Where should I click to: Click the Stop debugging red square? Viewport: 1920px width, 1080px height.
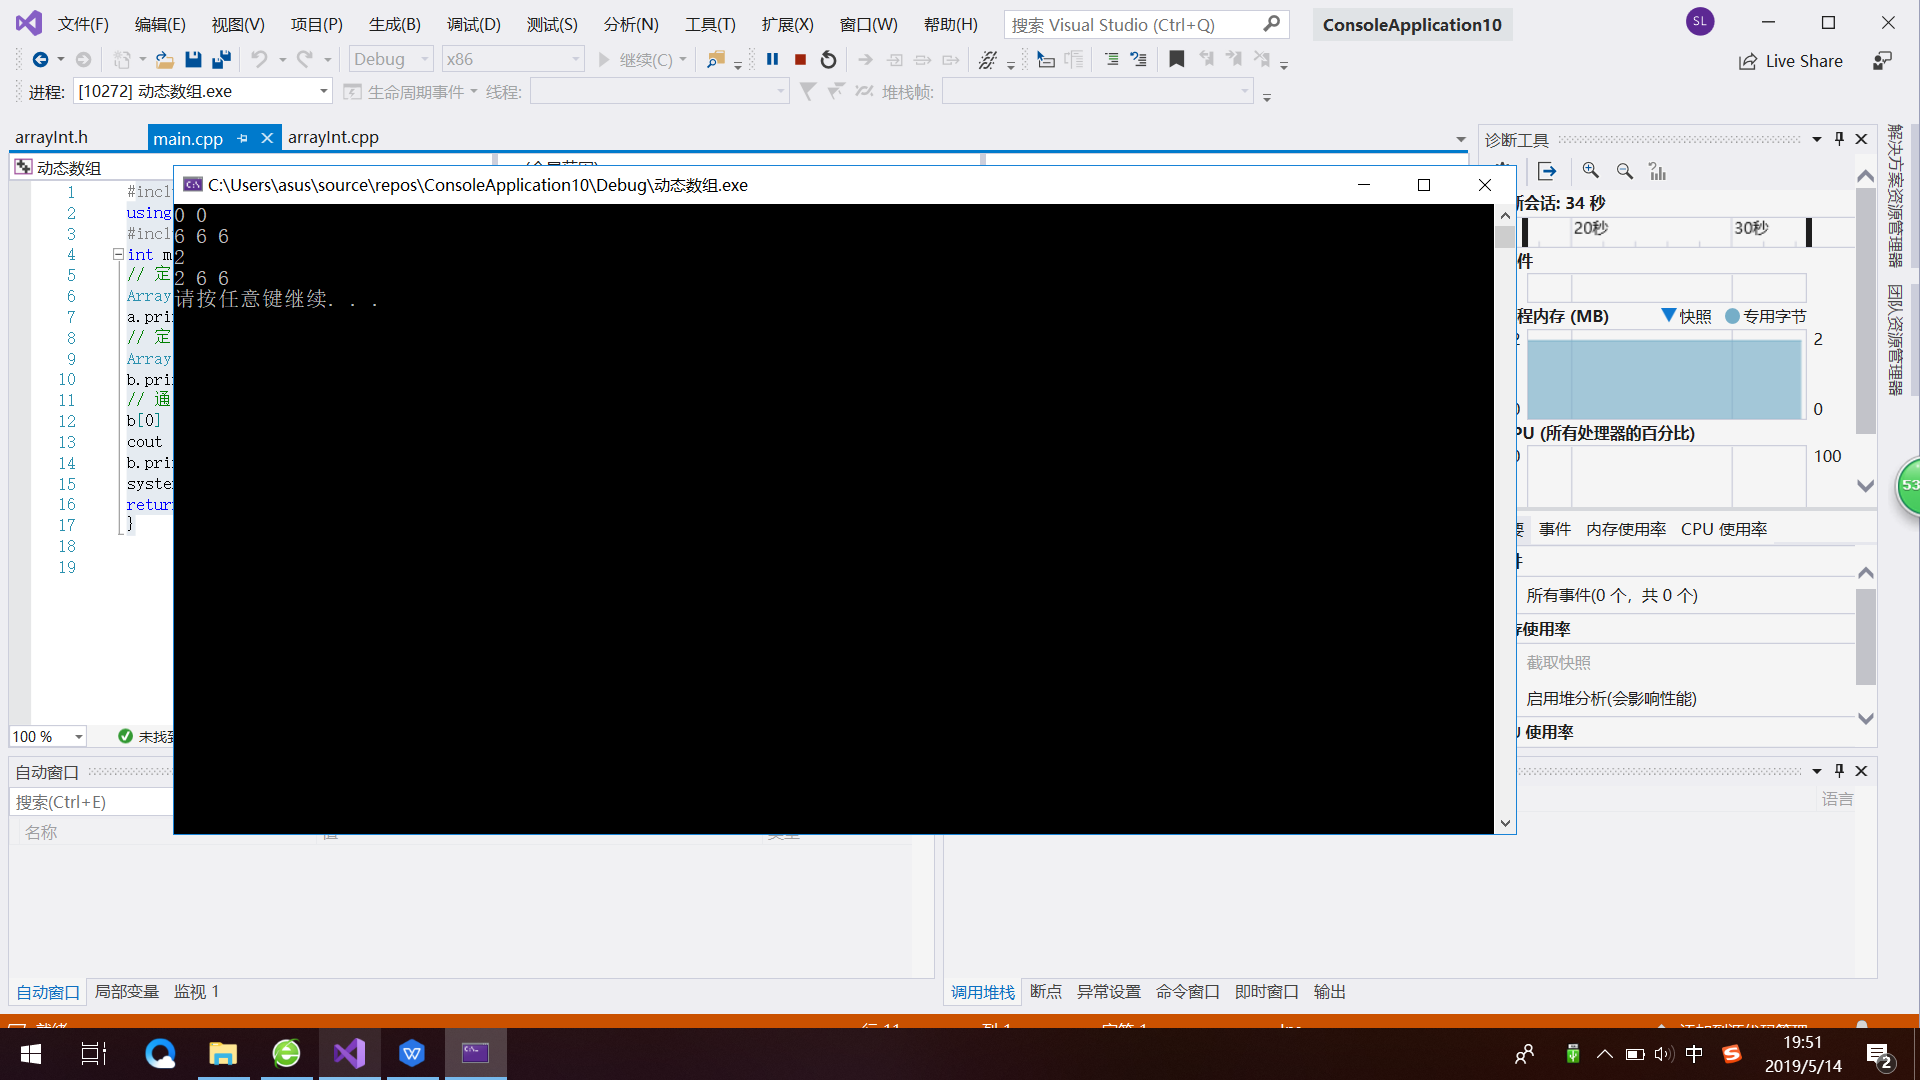pos(800,60)
